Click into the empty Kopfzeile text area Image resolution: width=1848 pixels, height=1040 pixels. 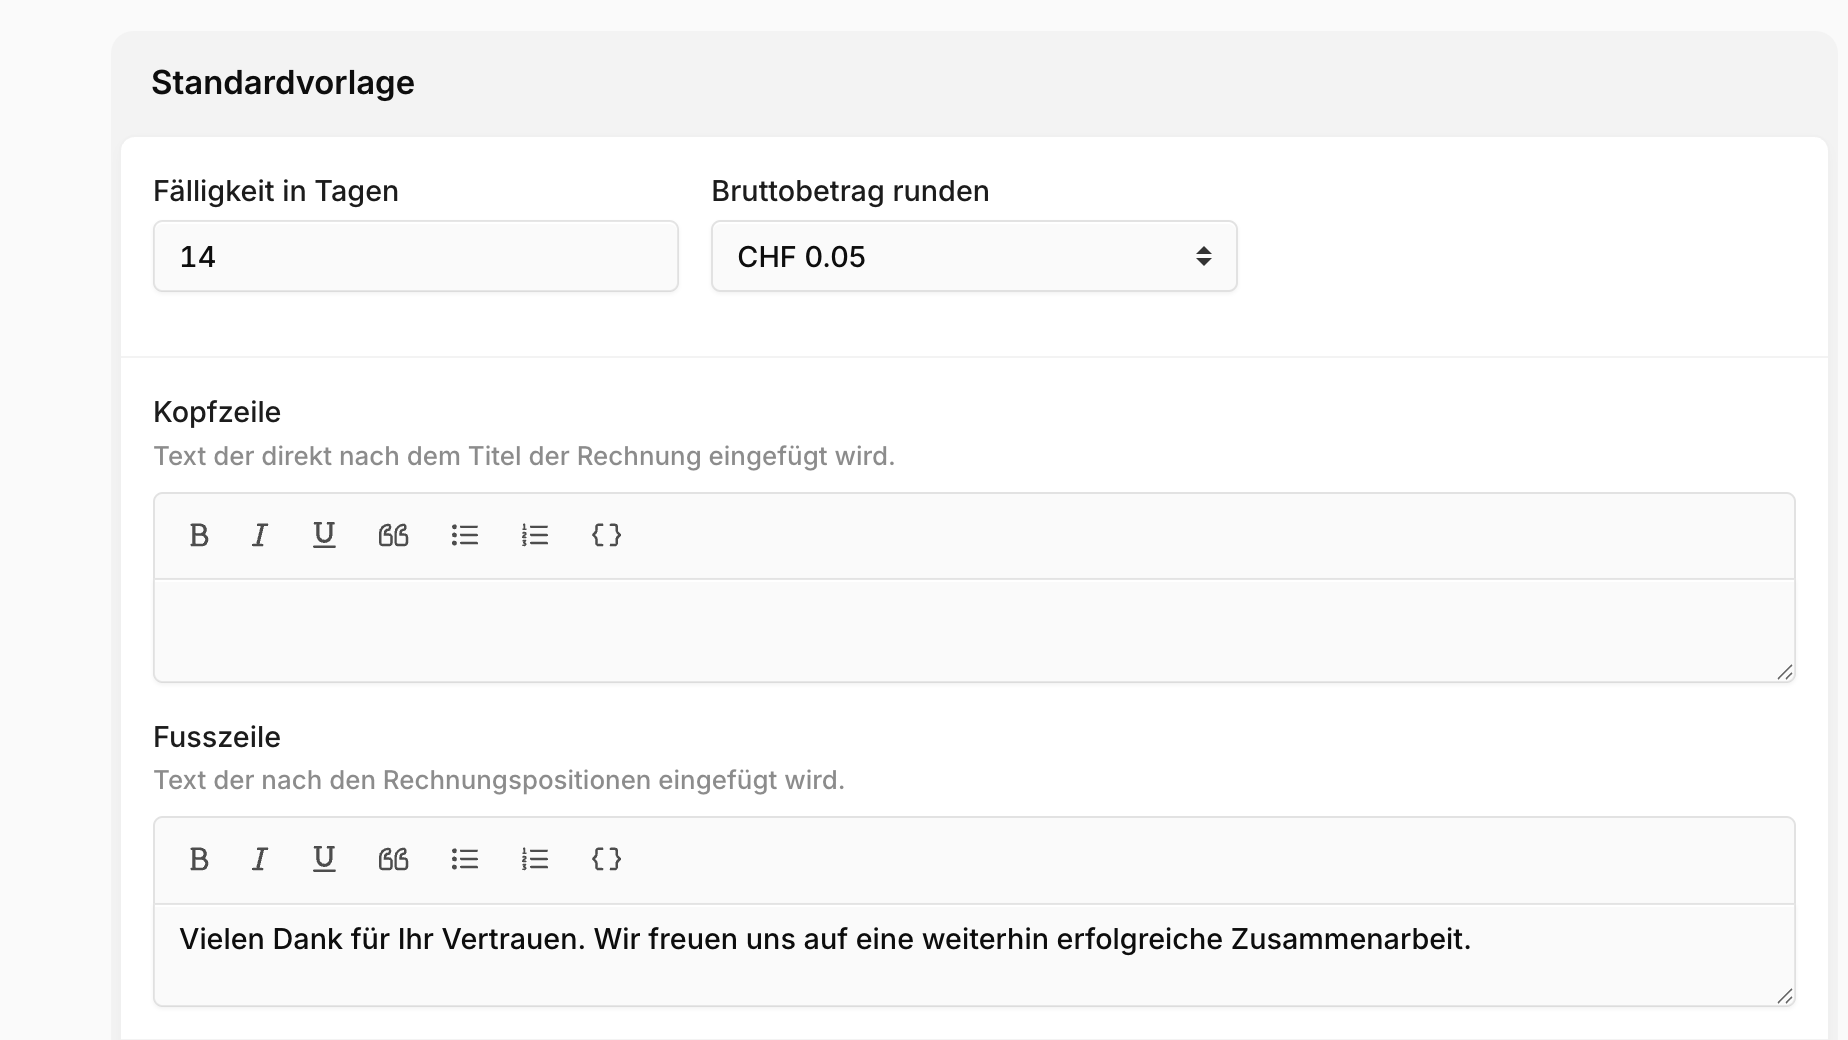(974, 630)
